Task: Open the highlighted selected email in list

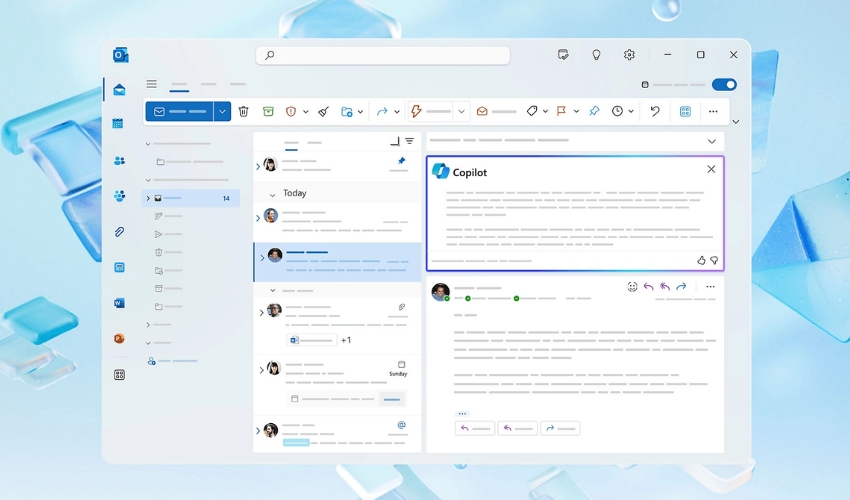Action: tap(337, 261)
